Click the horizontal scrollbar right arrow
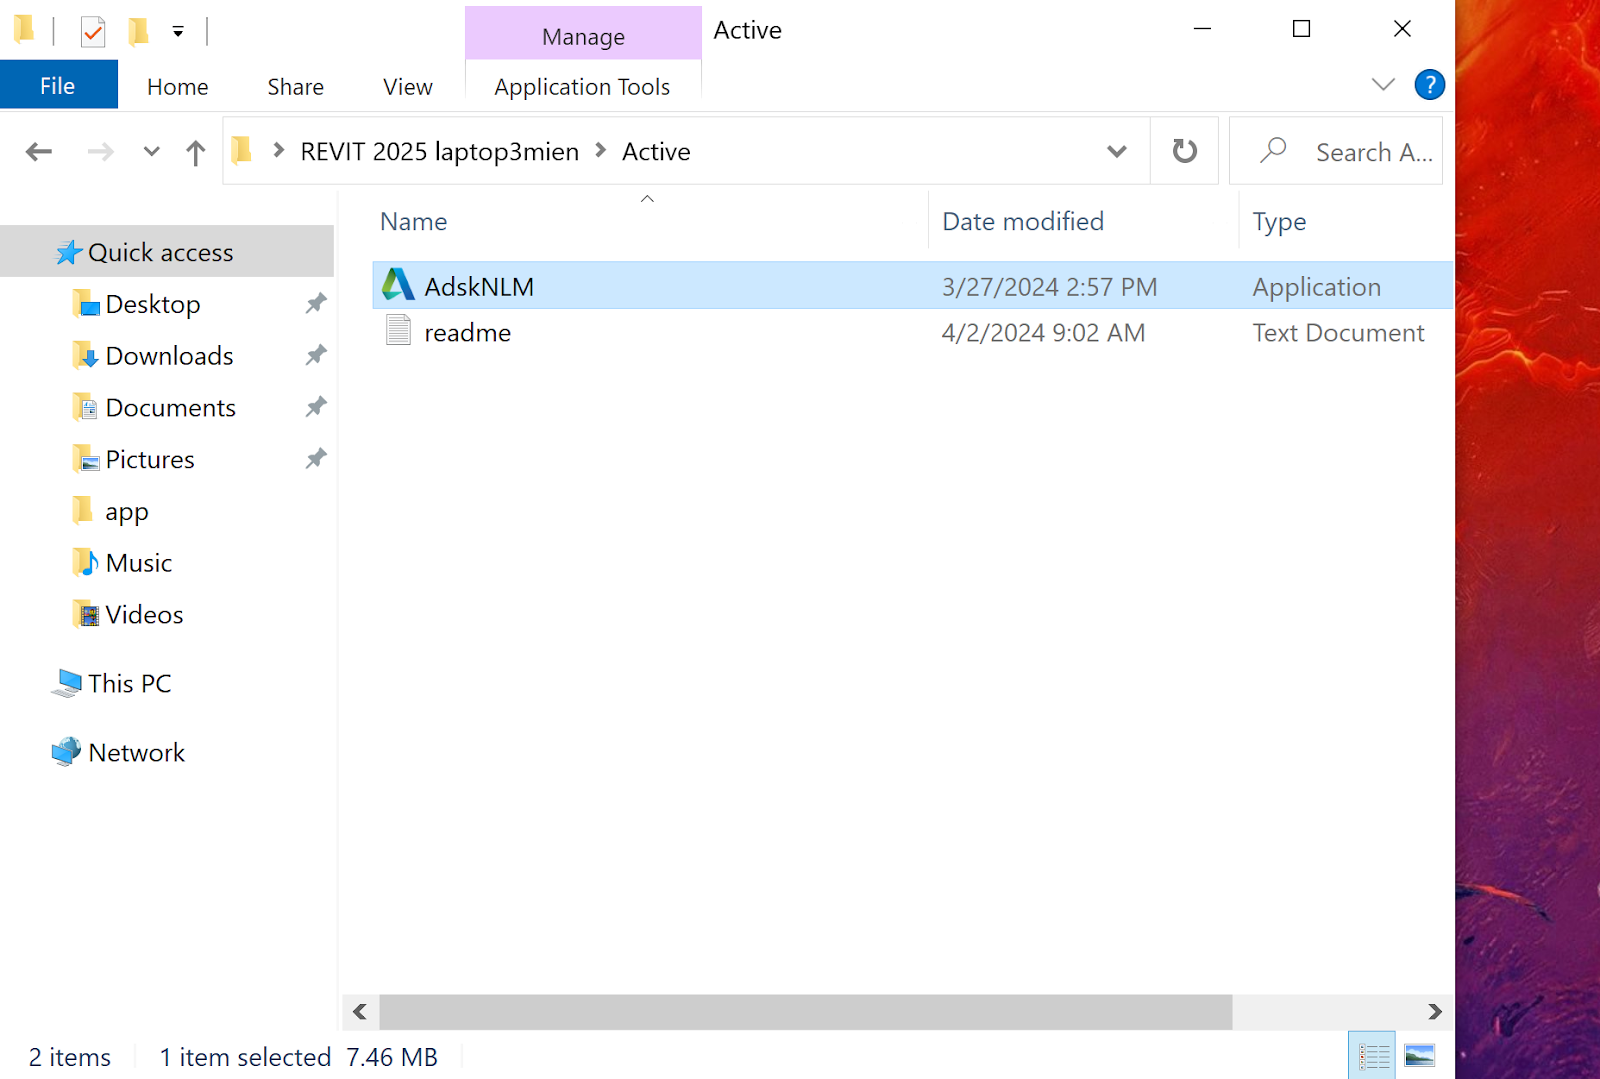Screen dimensions: 1600x1079 (1434, 1011)
